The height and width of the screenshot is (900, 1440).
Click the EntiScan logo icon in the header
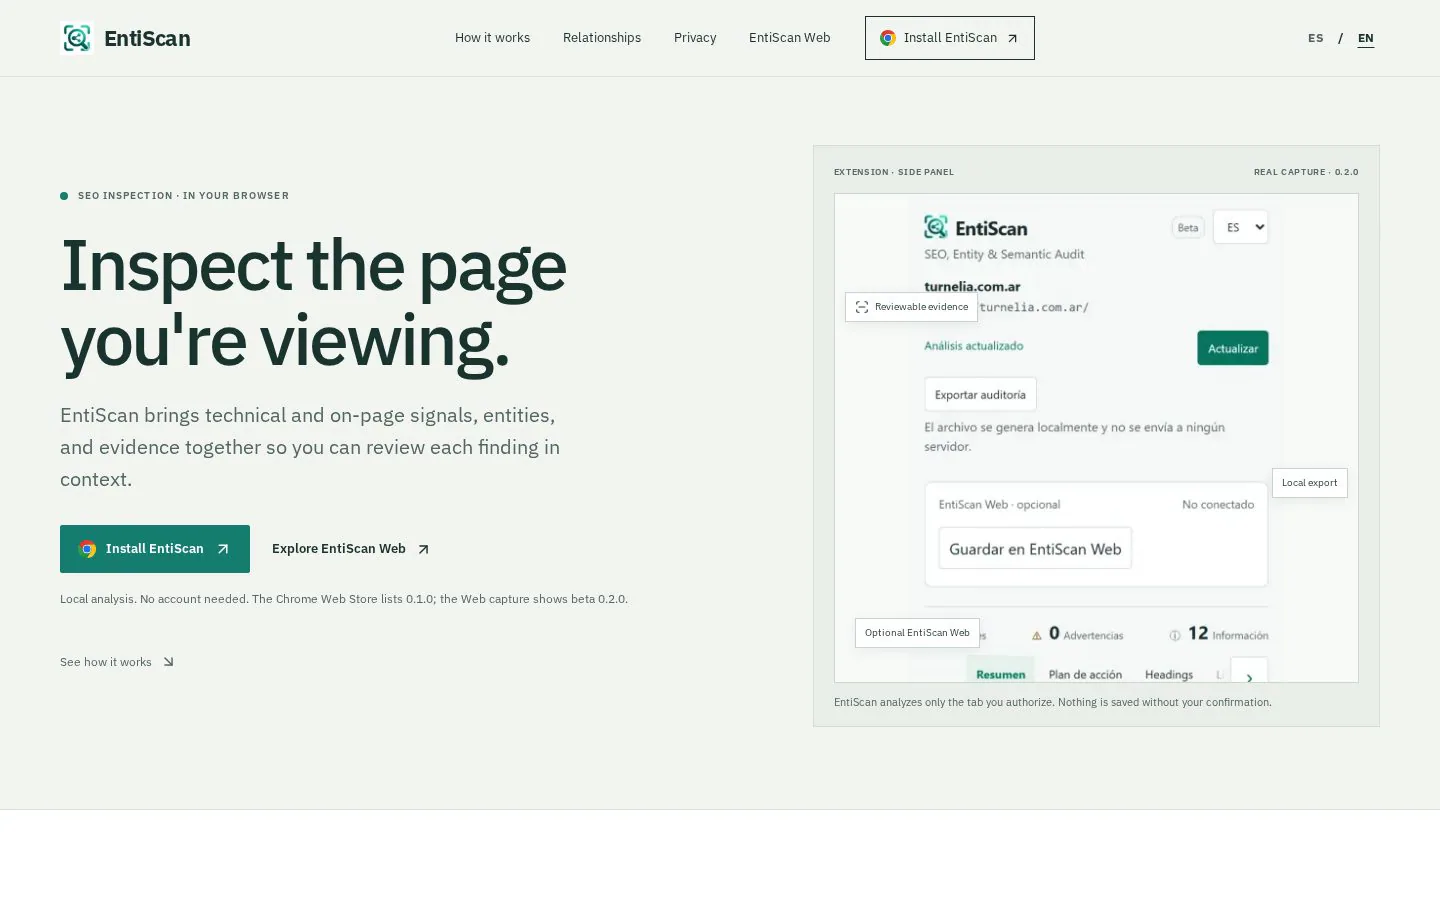77,38
